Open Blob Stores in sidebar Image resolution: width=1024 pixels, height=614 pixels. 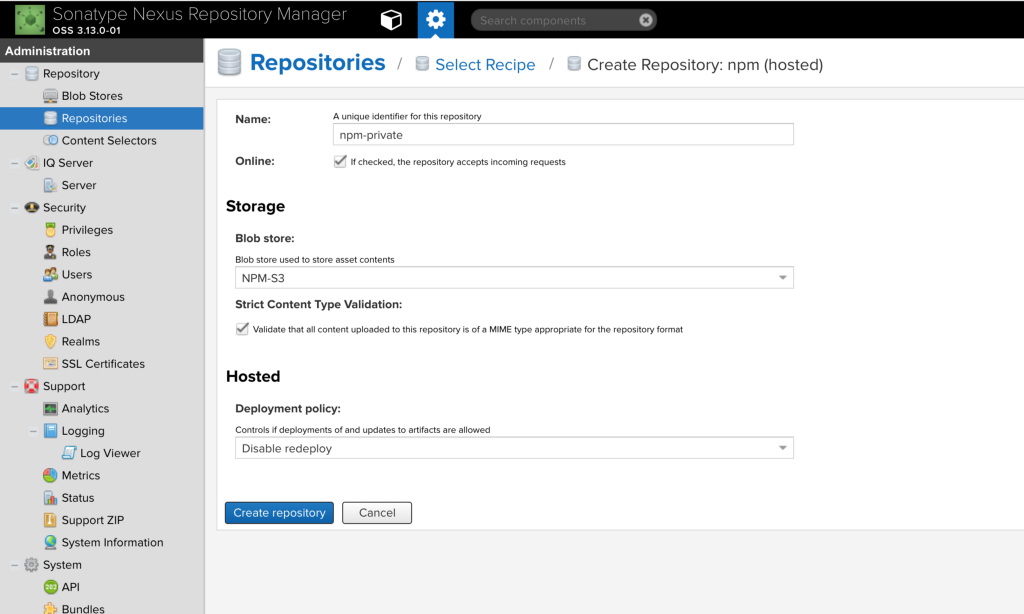tap(92, 96)
